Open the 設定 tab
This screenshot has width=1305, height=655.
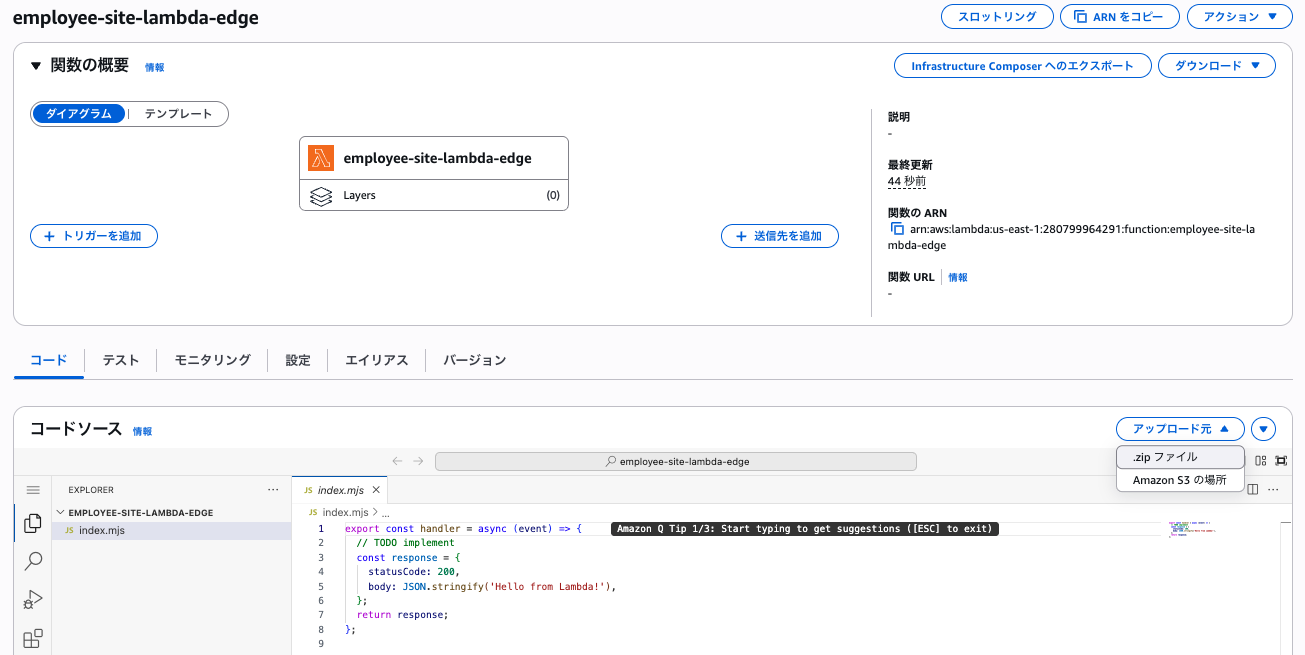(x=298, y=360)
